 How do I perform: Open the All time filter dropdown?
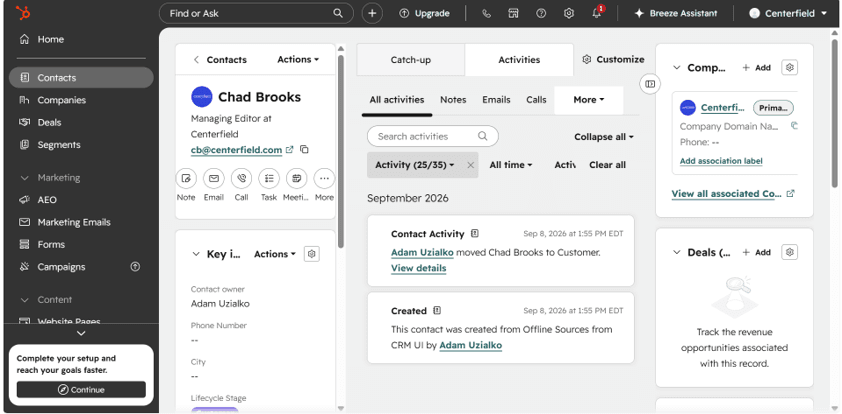(x=511, y=165)
